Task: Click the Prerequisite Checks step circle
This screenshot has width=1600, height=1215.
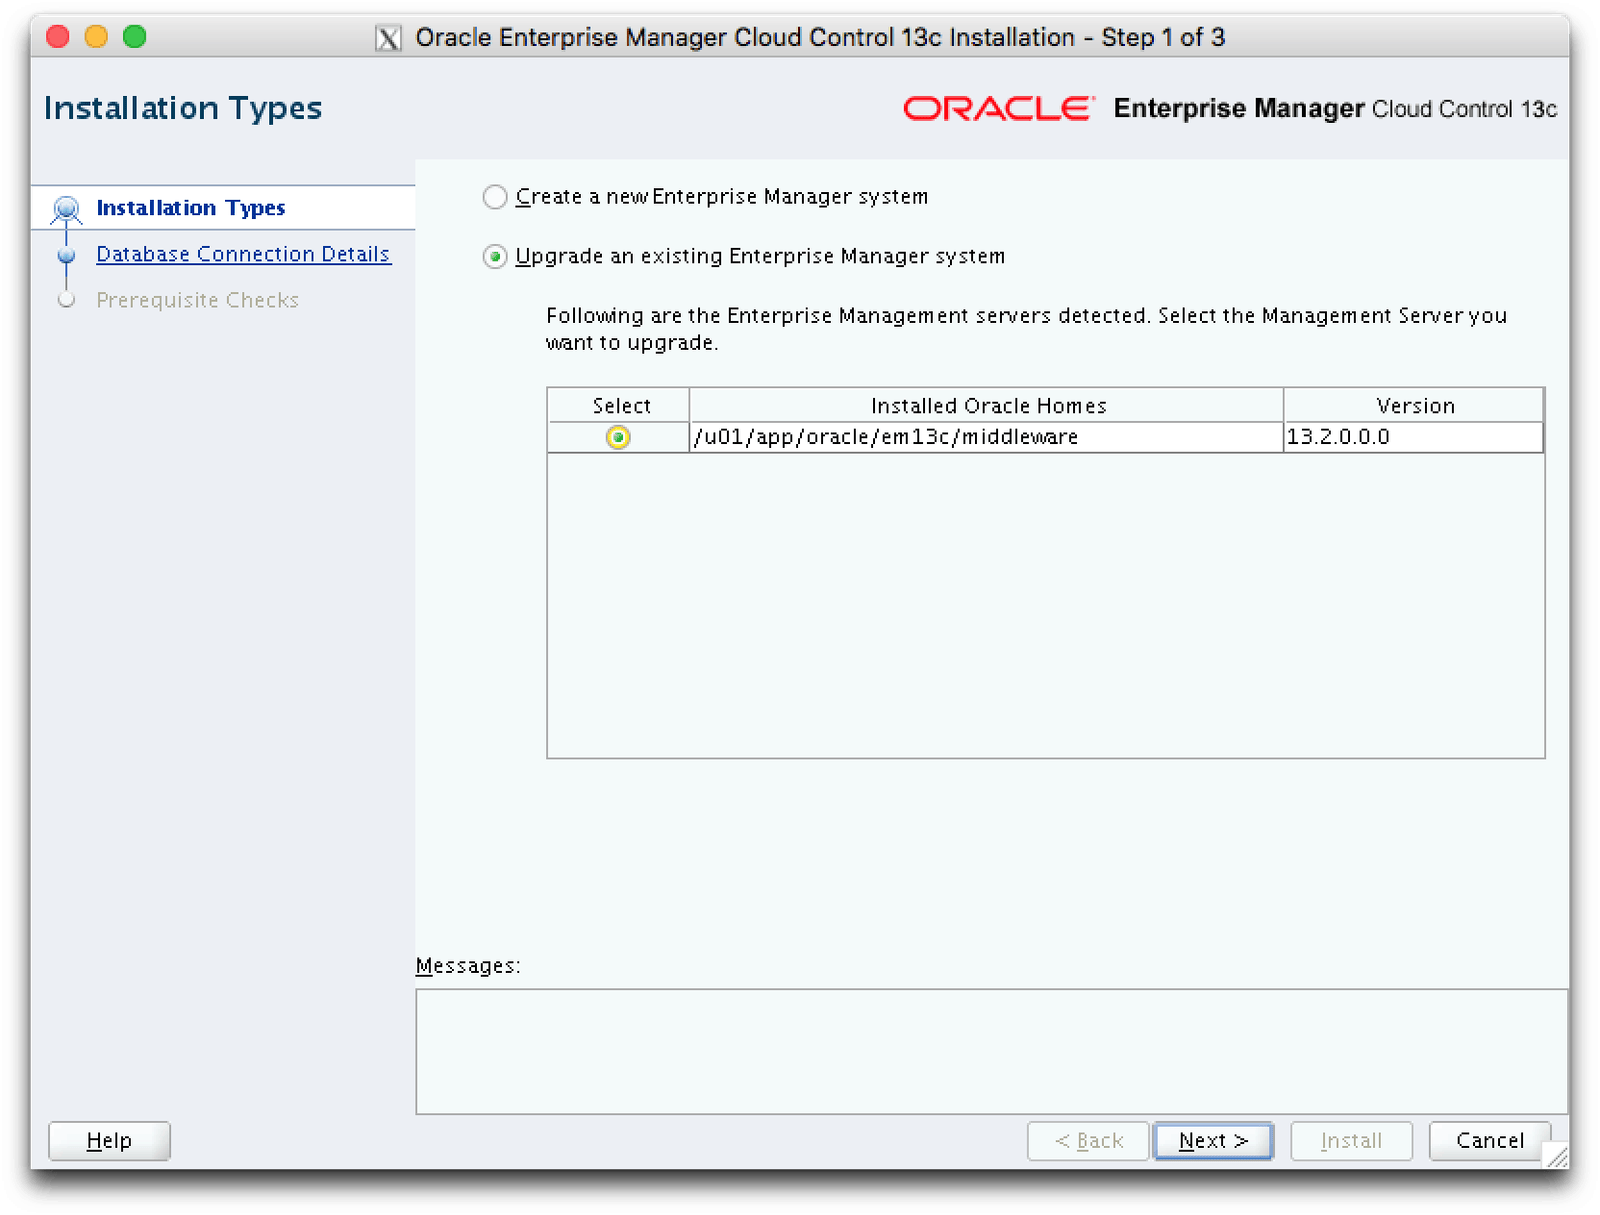Action: coord(67,300)
